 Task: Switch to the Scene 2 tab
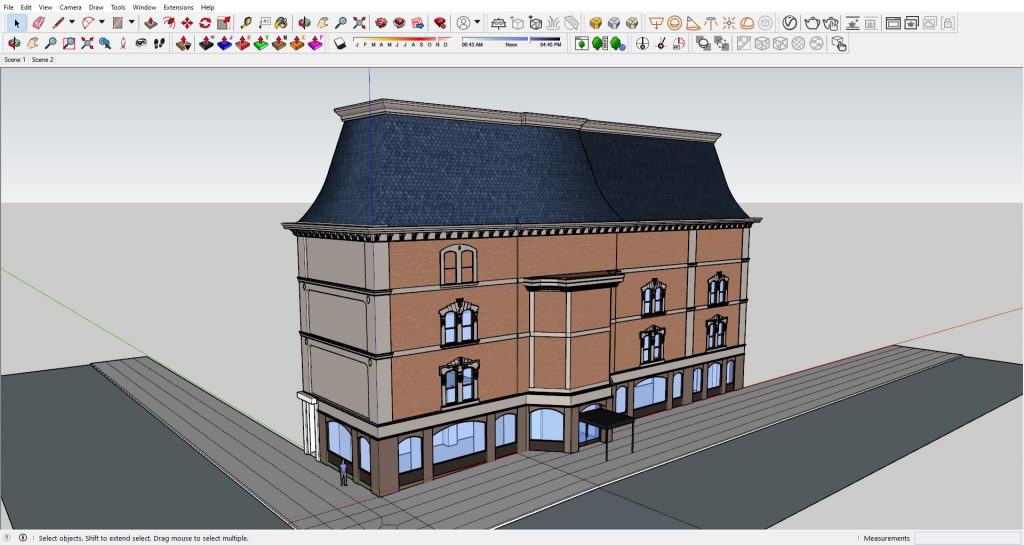42,60
